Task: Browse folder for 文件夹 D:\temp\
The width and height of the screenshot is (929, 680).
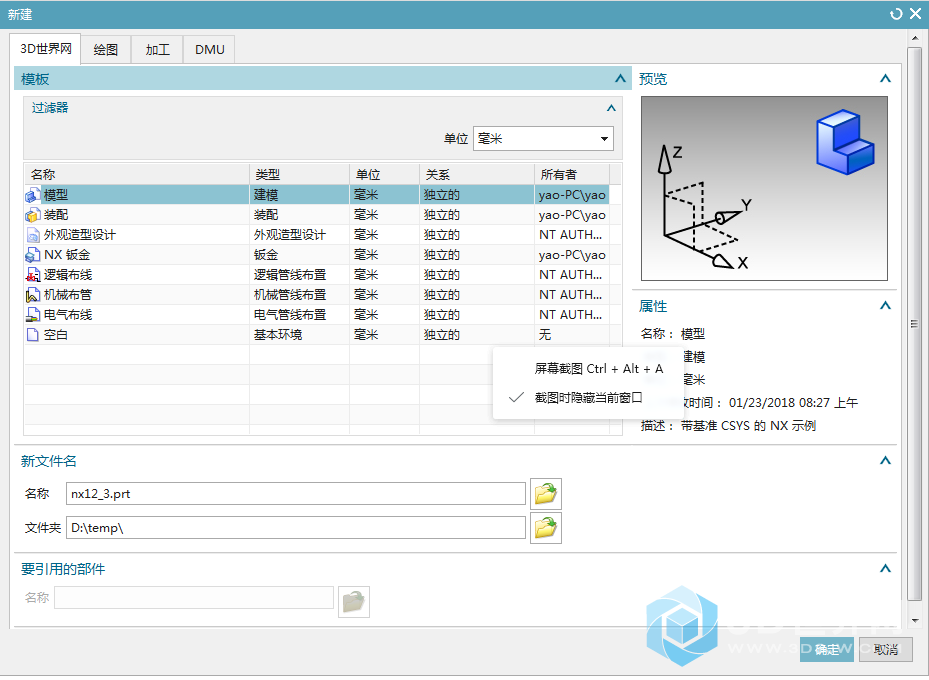Action: 546,528
